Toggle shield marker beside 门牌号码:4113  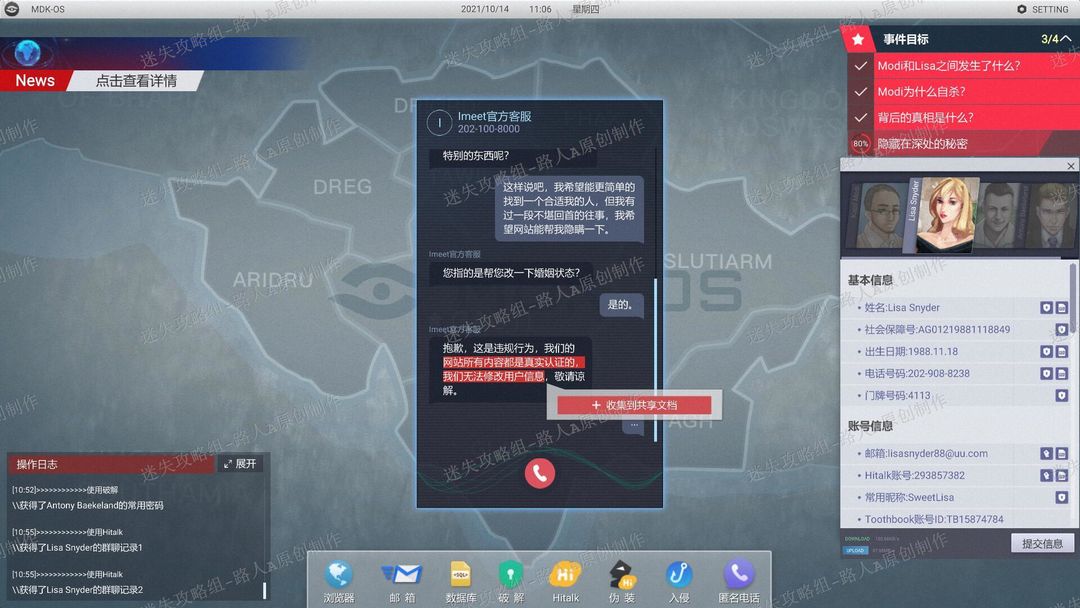(1061, 395)
